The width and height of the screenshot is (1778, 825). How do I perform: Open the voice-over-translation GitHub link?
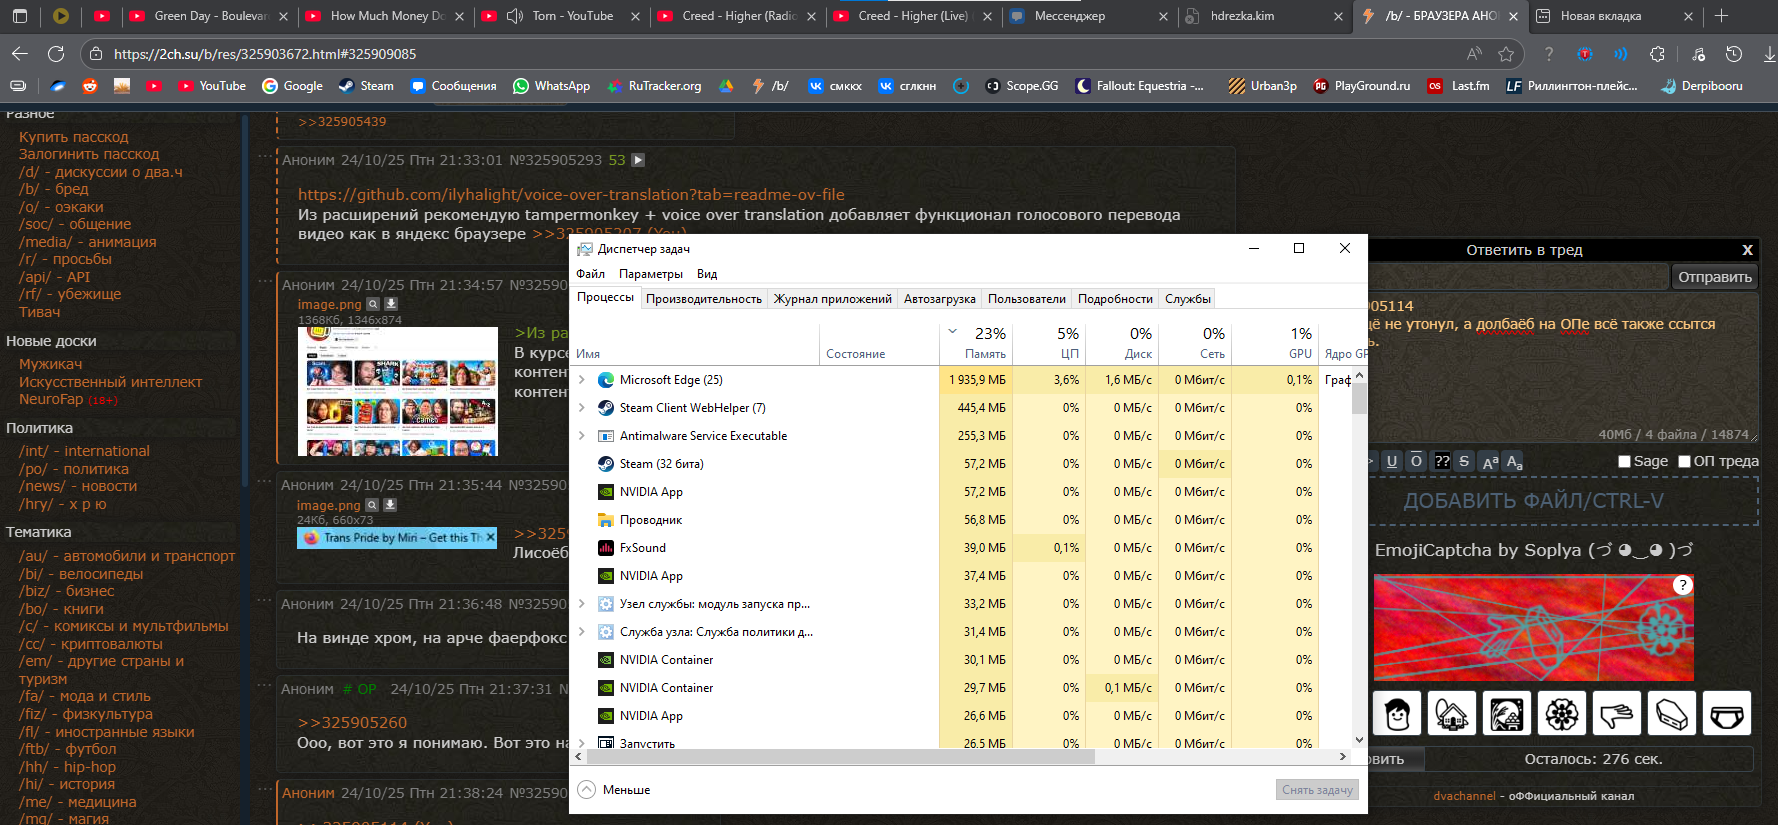[x=571, y=195]
